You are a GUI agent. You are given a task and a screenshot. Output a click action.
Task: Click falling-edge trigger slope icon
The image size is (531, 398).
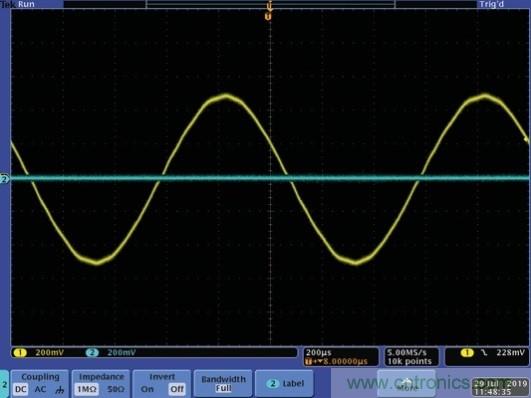point(485,353)
